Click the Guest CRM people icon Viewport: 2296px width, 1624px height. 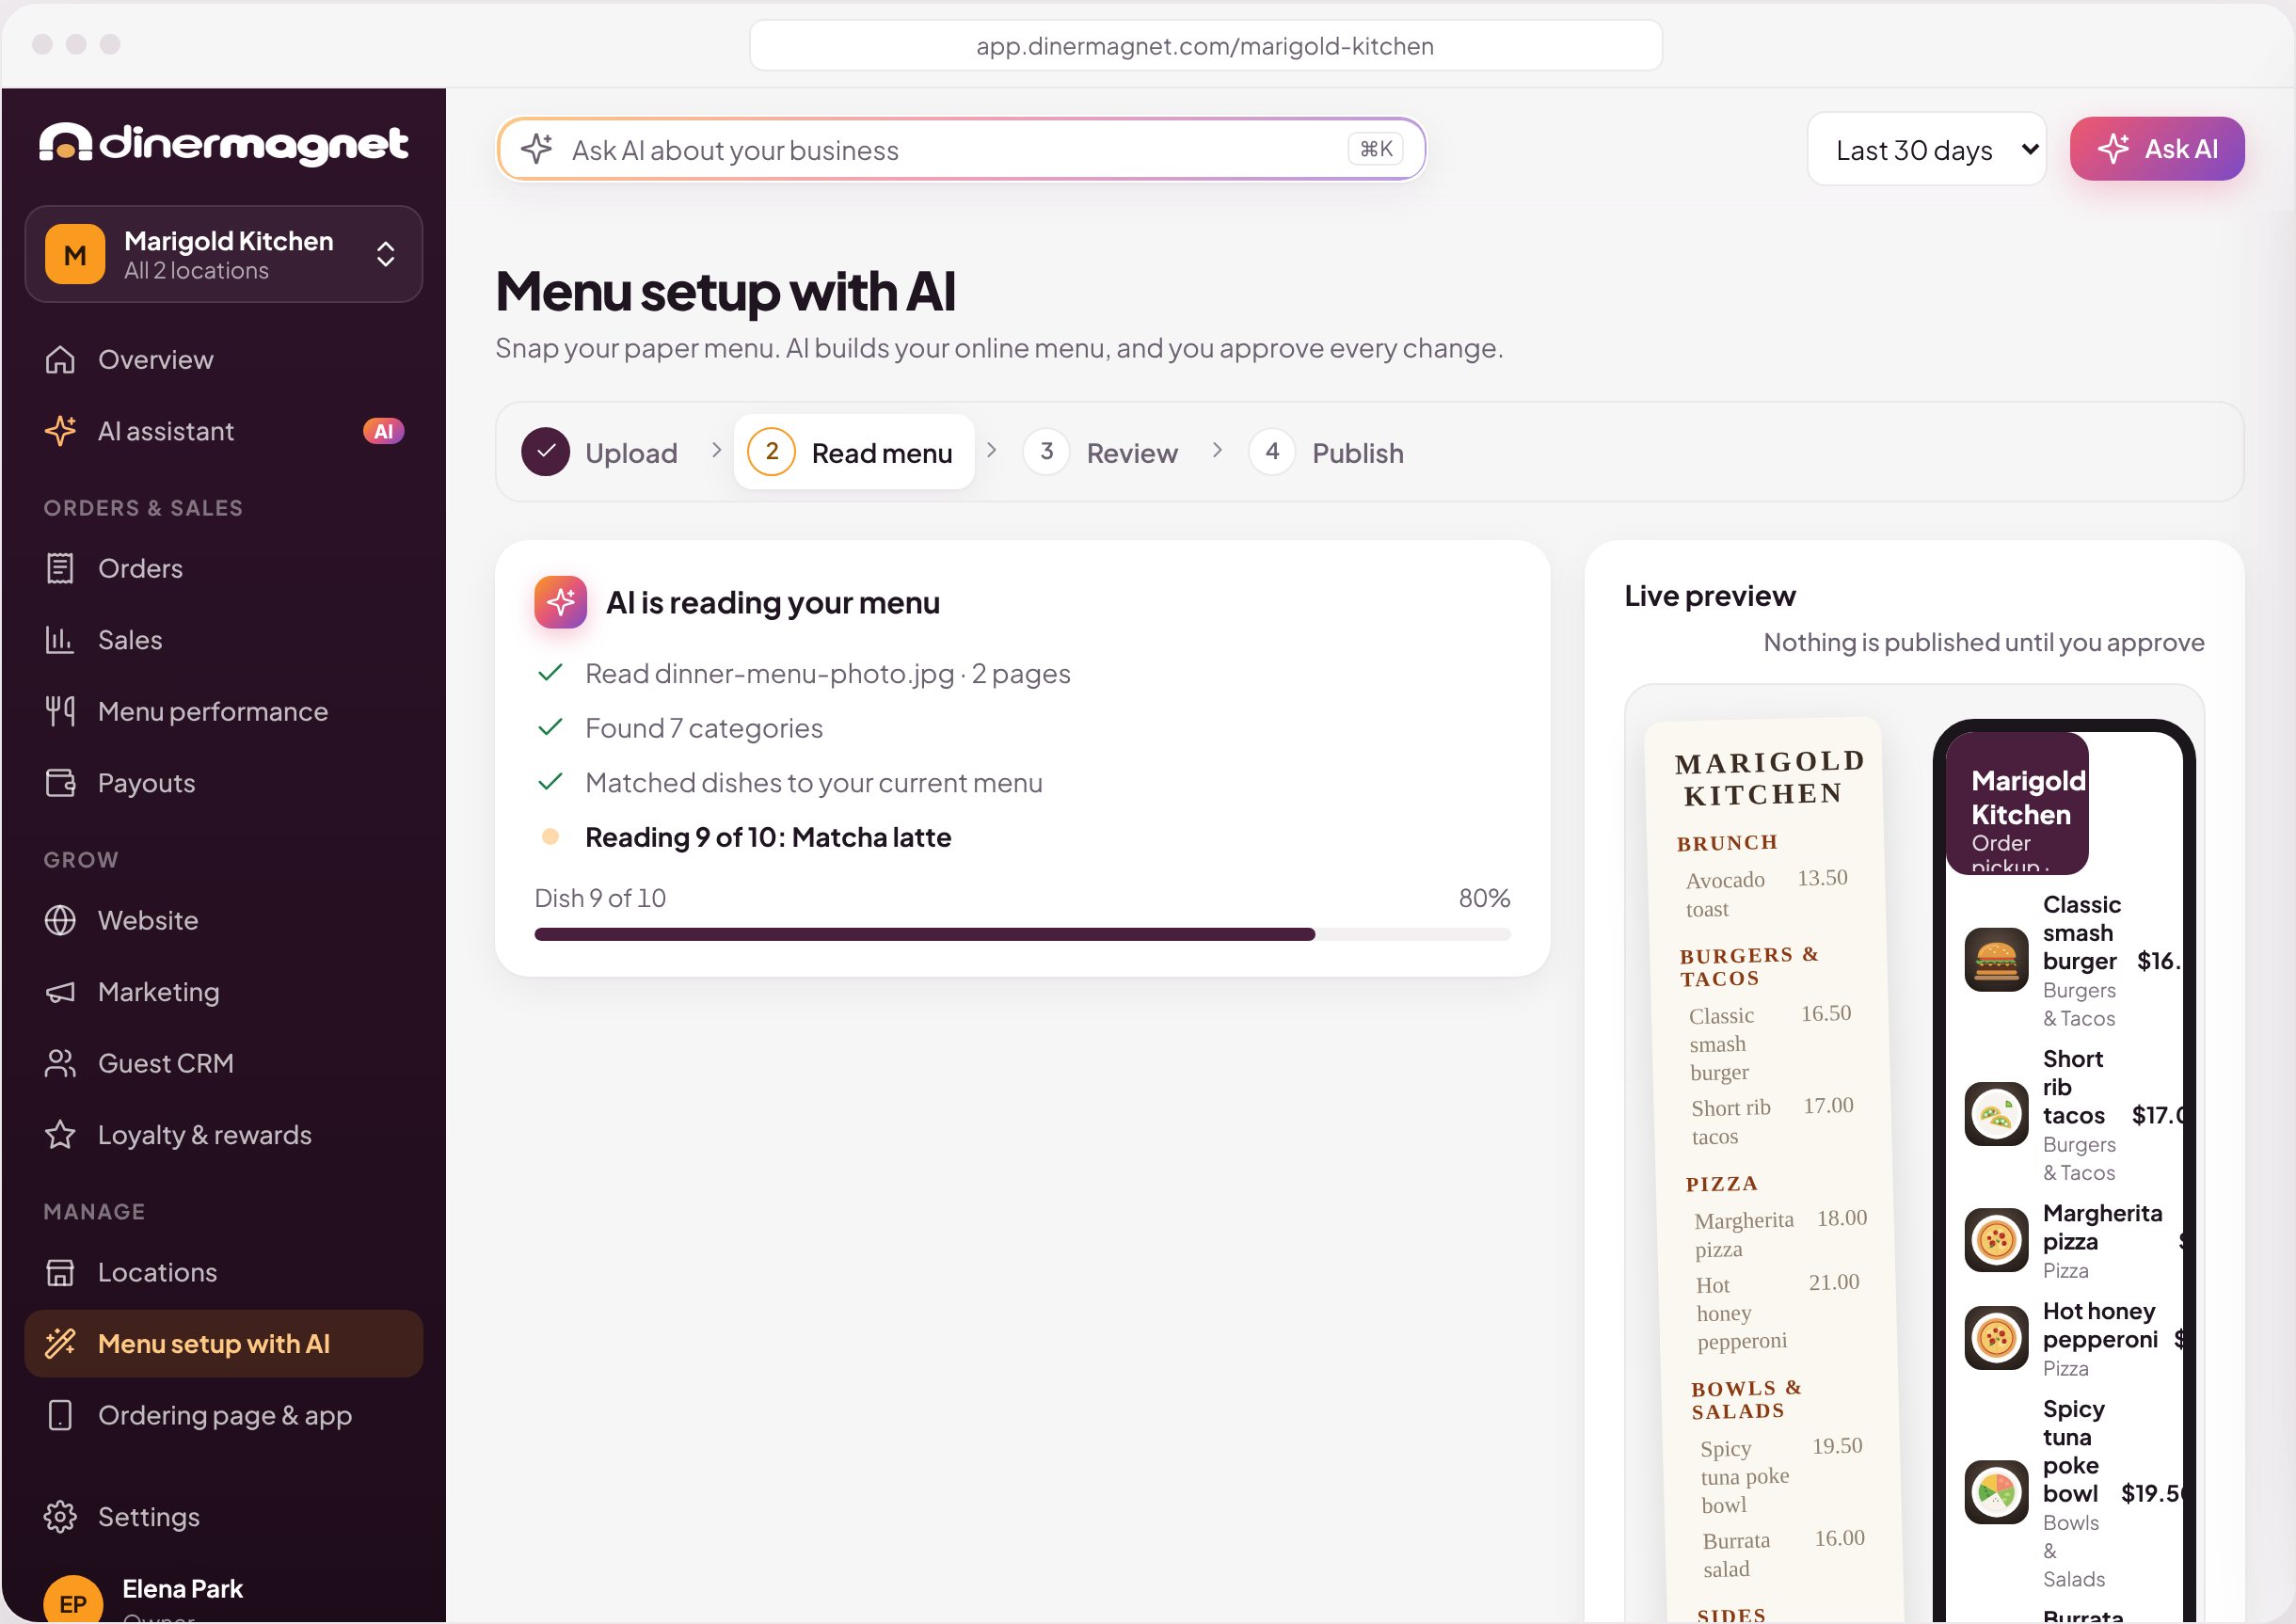coord(60,1063)
